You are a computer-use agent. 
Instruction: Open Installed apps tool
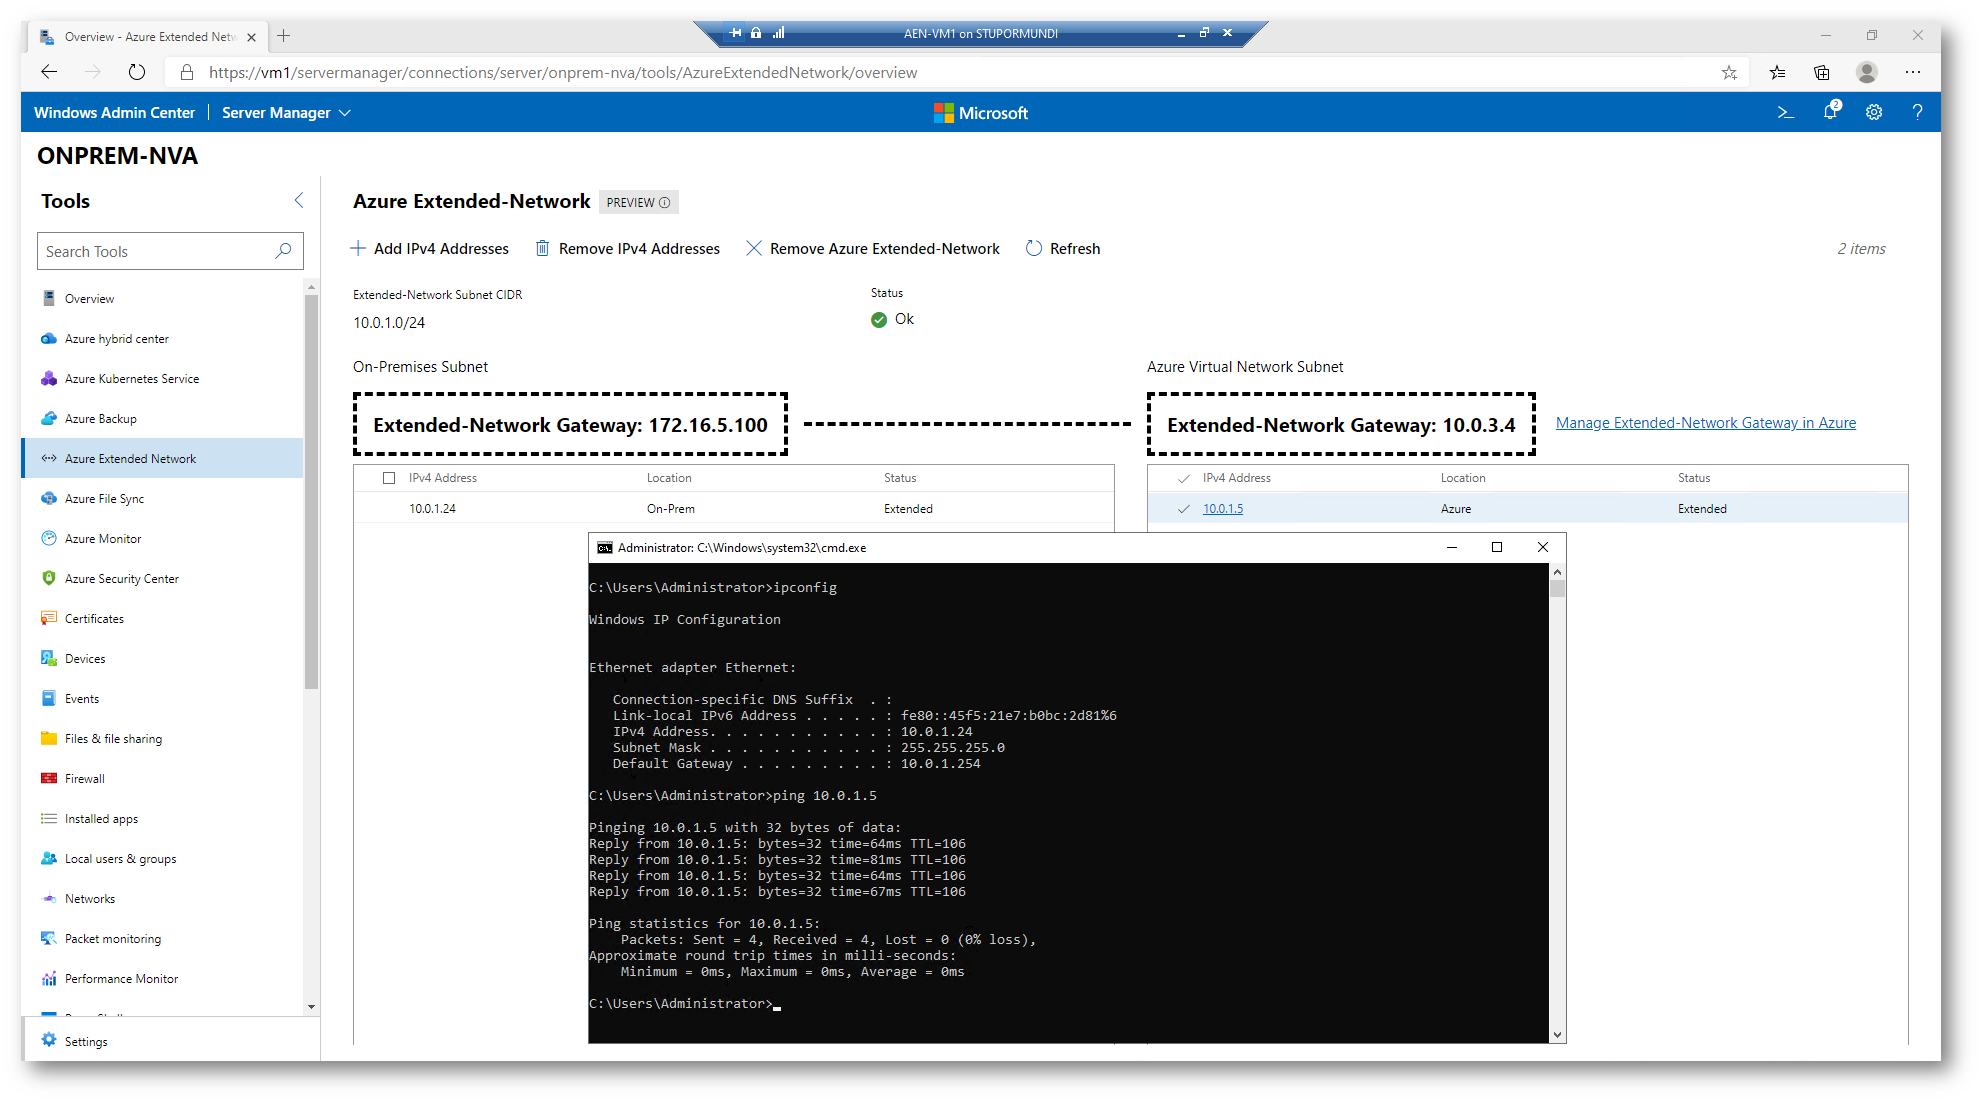coord(162,818)
